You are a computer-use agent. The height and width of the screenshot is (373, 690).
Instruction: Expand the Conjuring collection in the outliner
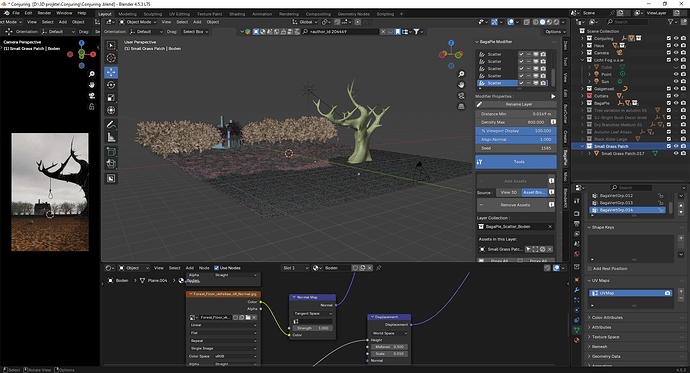coord(582,38)
